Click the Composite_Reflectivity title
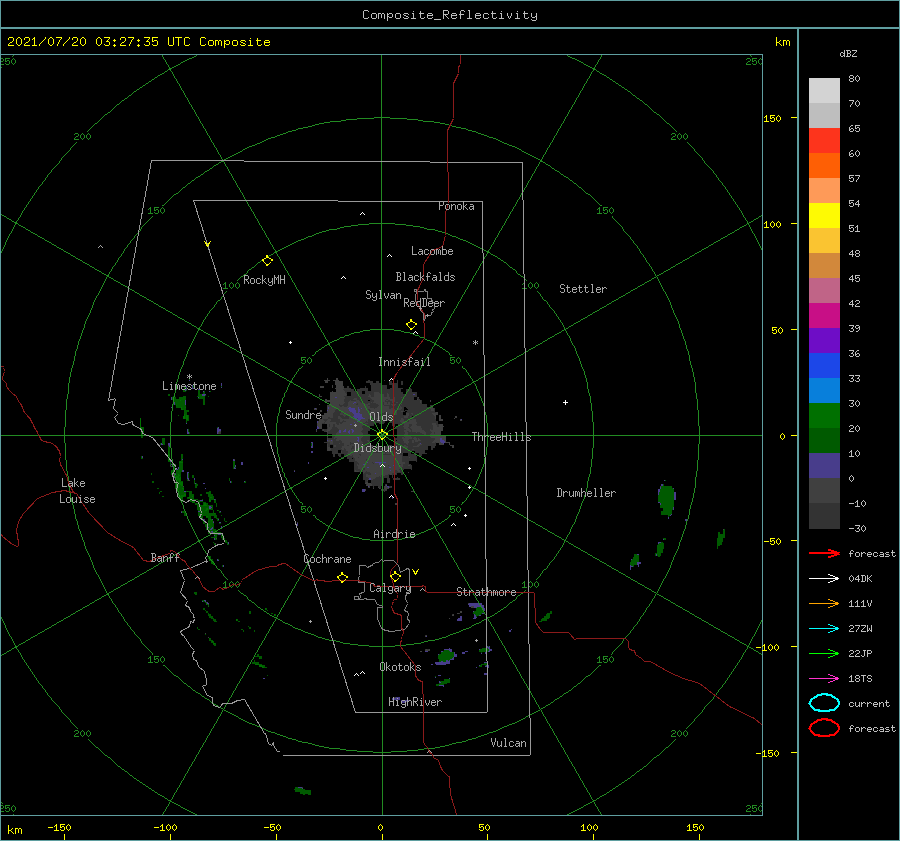Image resolution: width=900 pixels, height=841 pixels. pos(449,15)
